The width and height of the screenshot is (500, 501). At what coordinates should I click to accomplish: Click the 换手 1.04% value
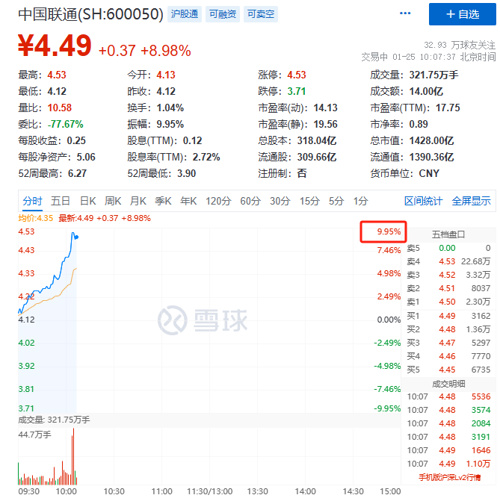point(170,108)
